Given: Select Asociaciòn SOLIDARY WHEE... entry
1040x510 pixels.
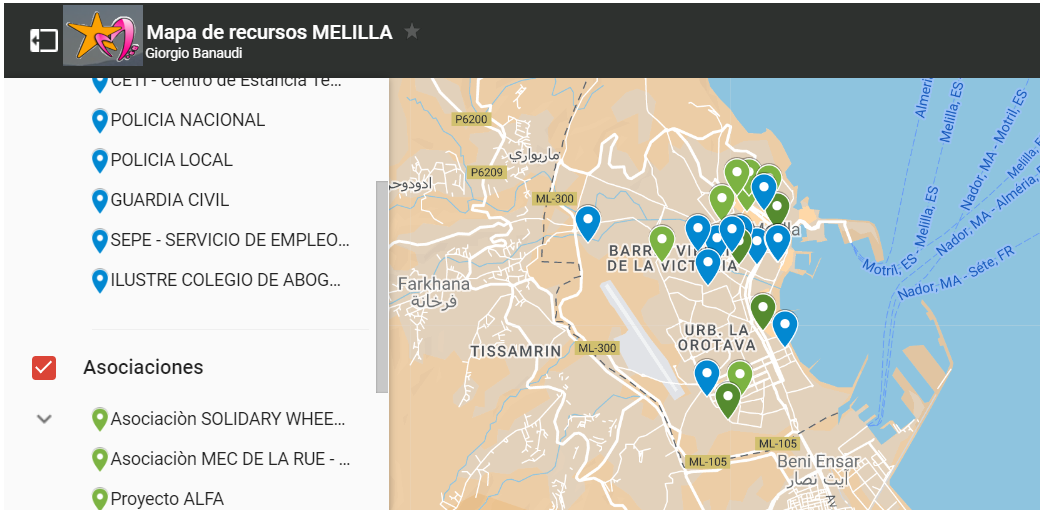Looking at the screenshot, I should (x=228, y=419).
